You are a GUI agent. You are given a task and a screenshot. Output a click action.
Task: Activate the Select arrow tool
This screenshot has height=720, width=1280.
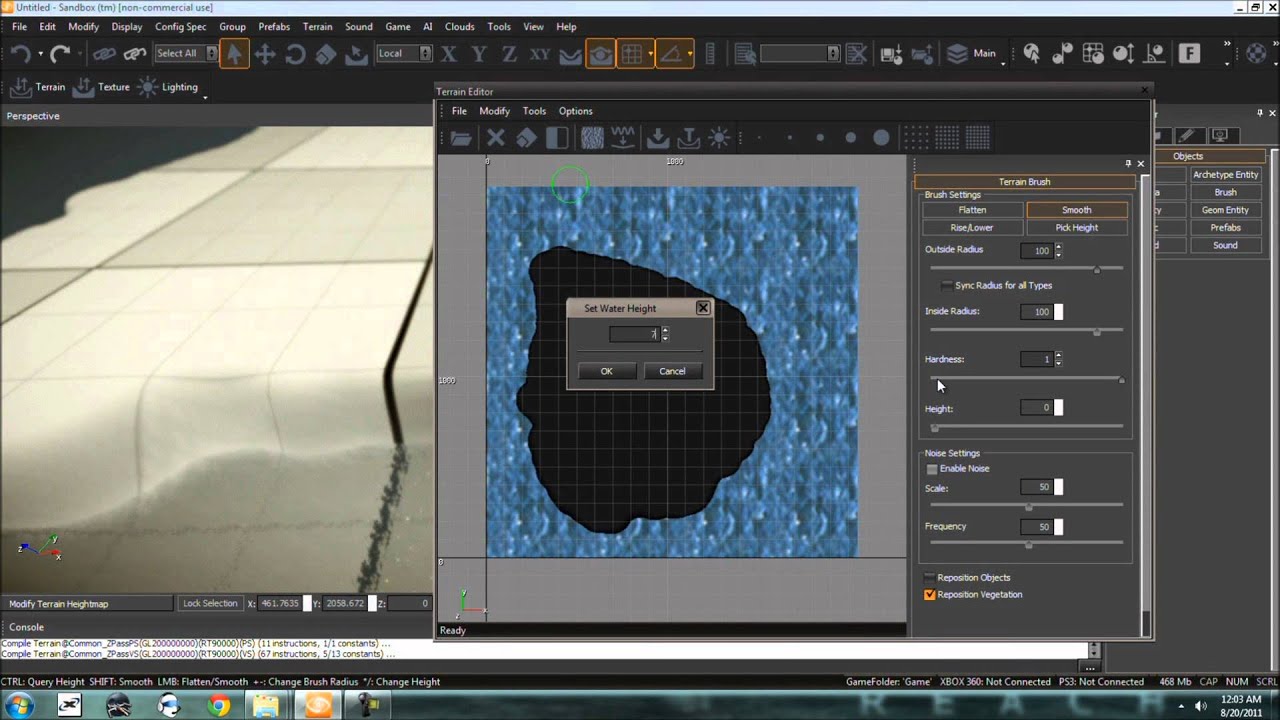pos(234,54)
